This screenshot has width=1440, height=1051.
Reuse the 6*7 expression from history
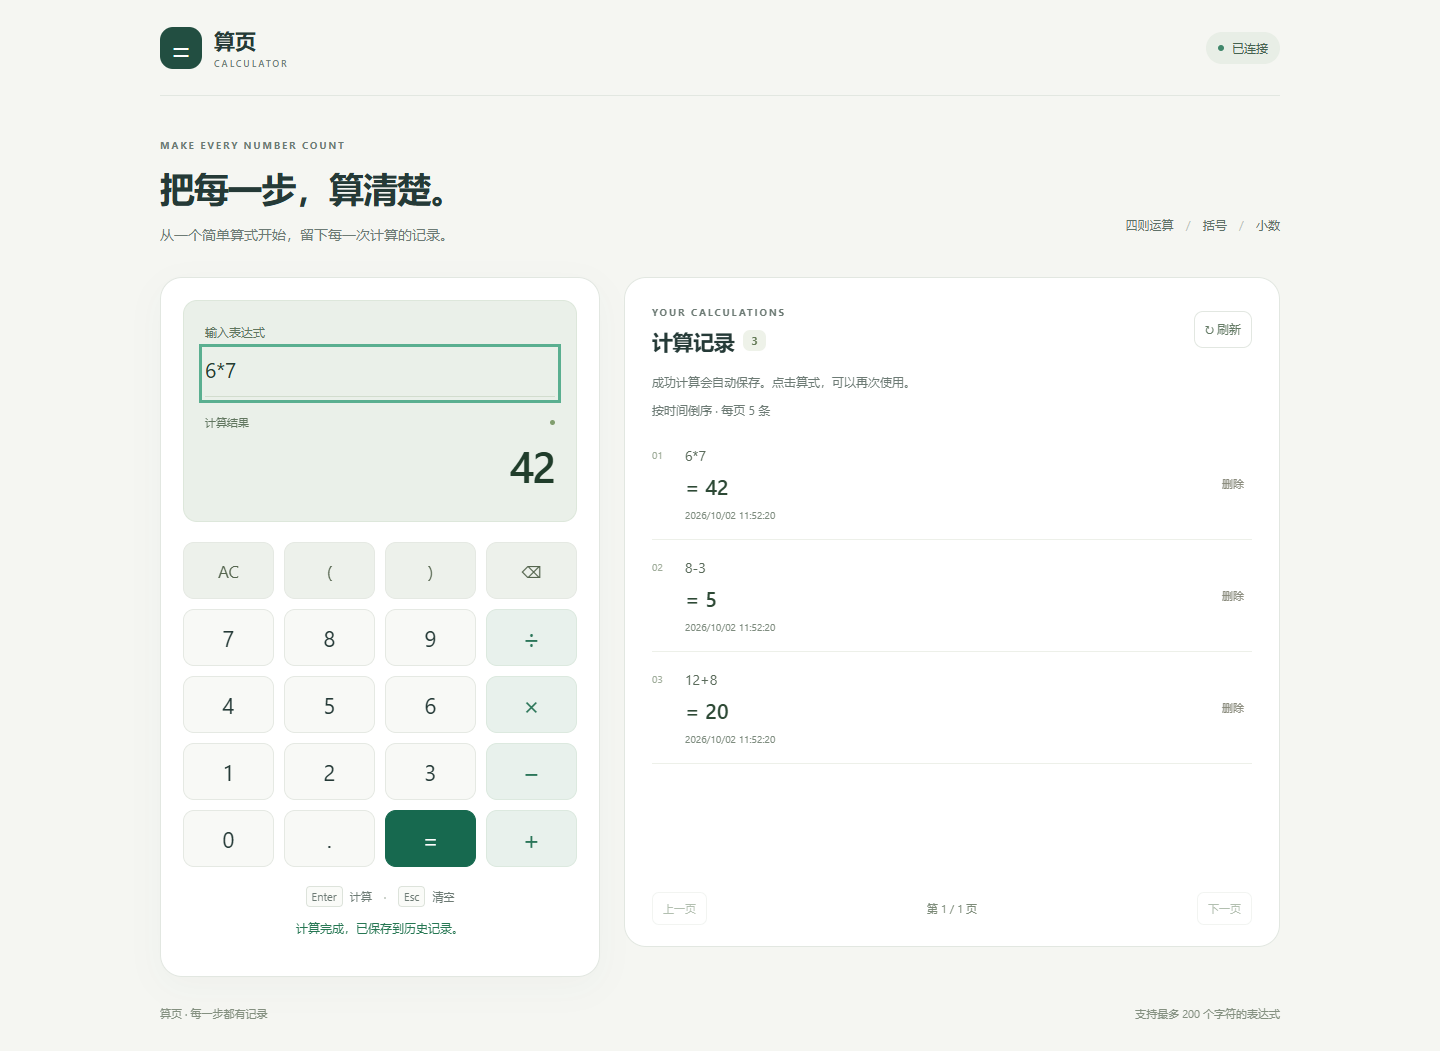(x=695, y=456)
